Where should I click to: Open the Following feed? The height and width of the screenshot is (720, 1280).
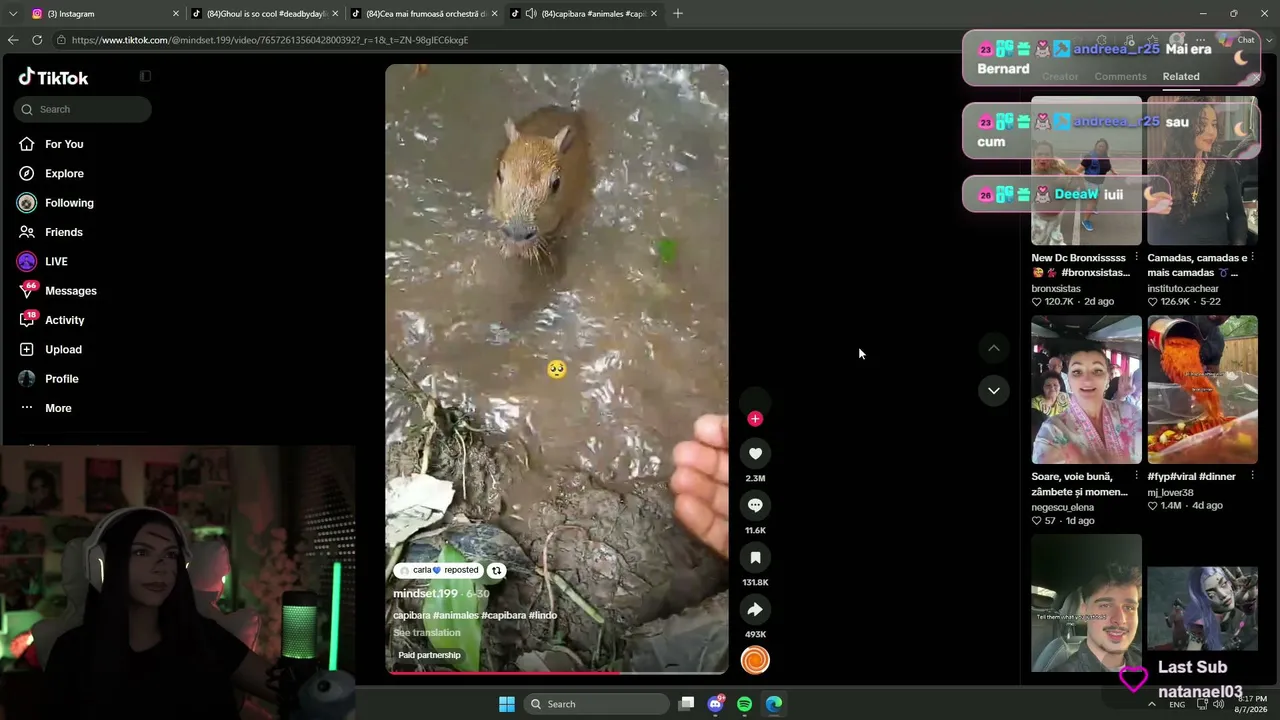69,203
